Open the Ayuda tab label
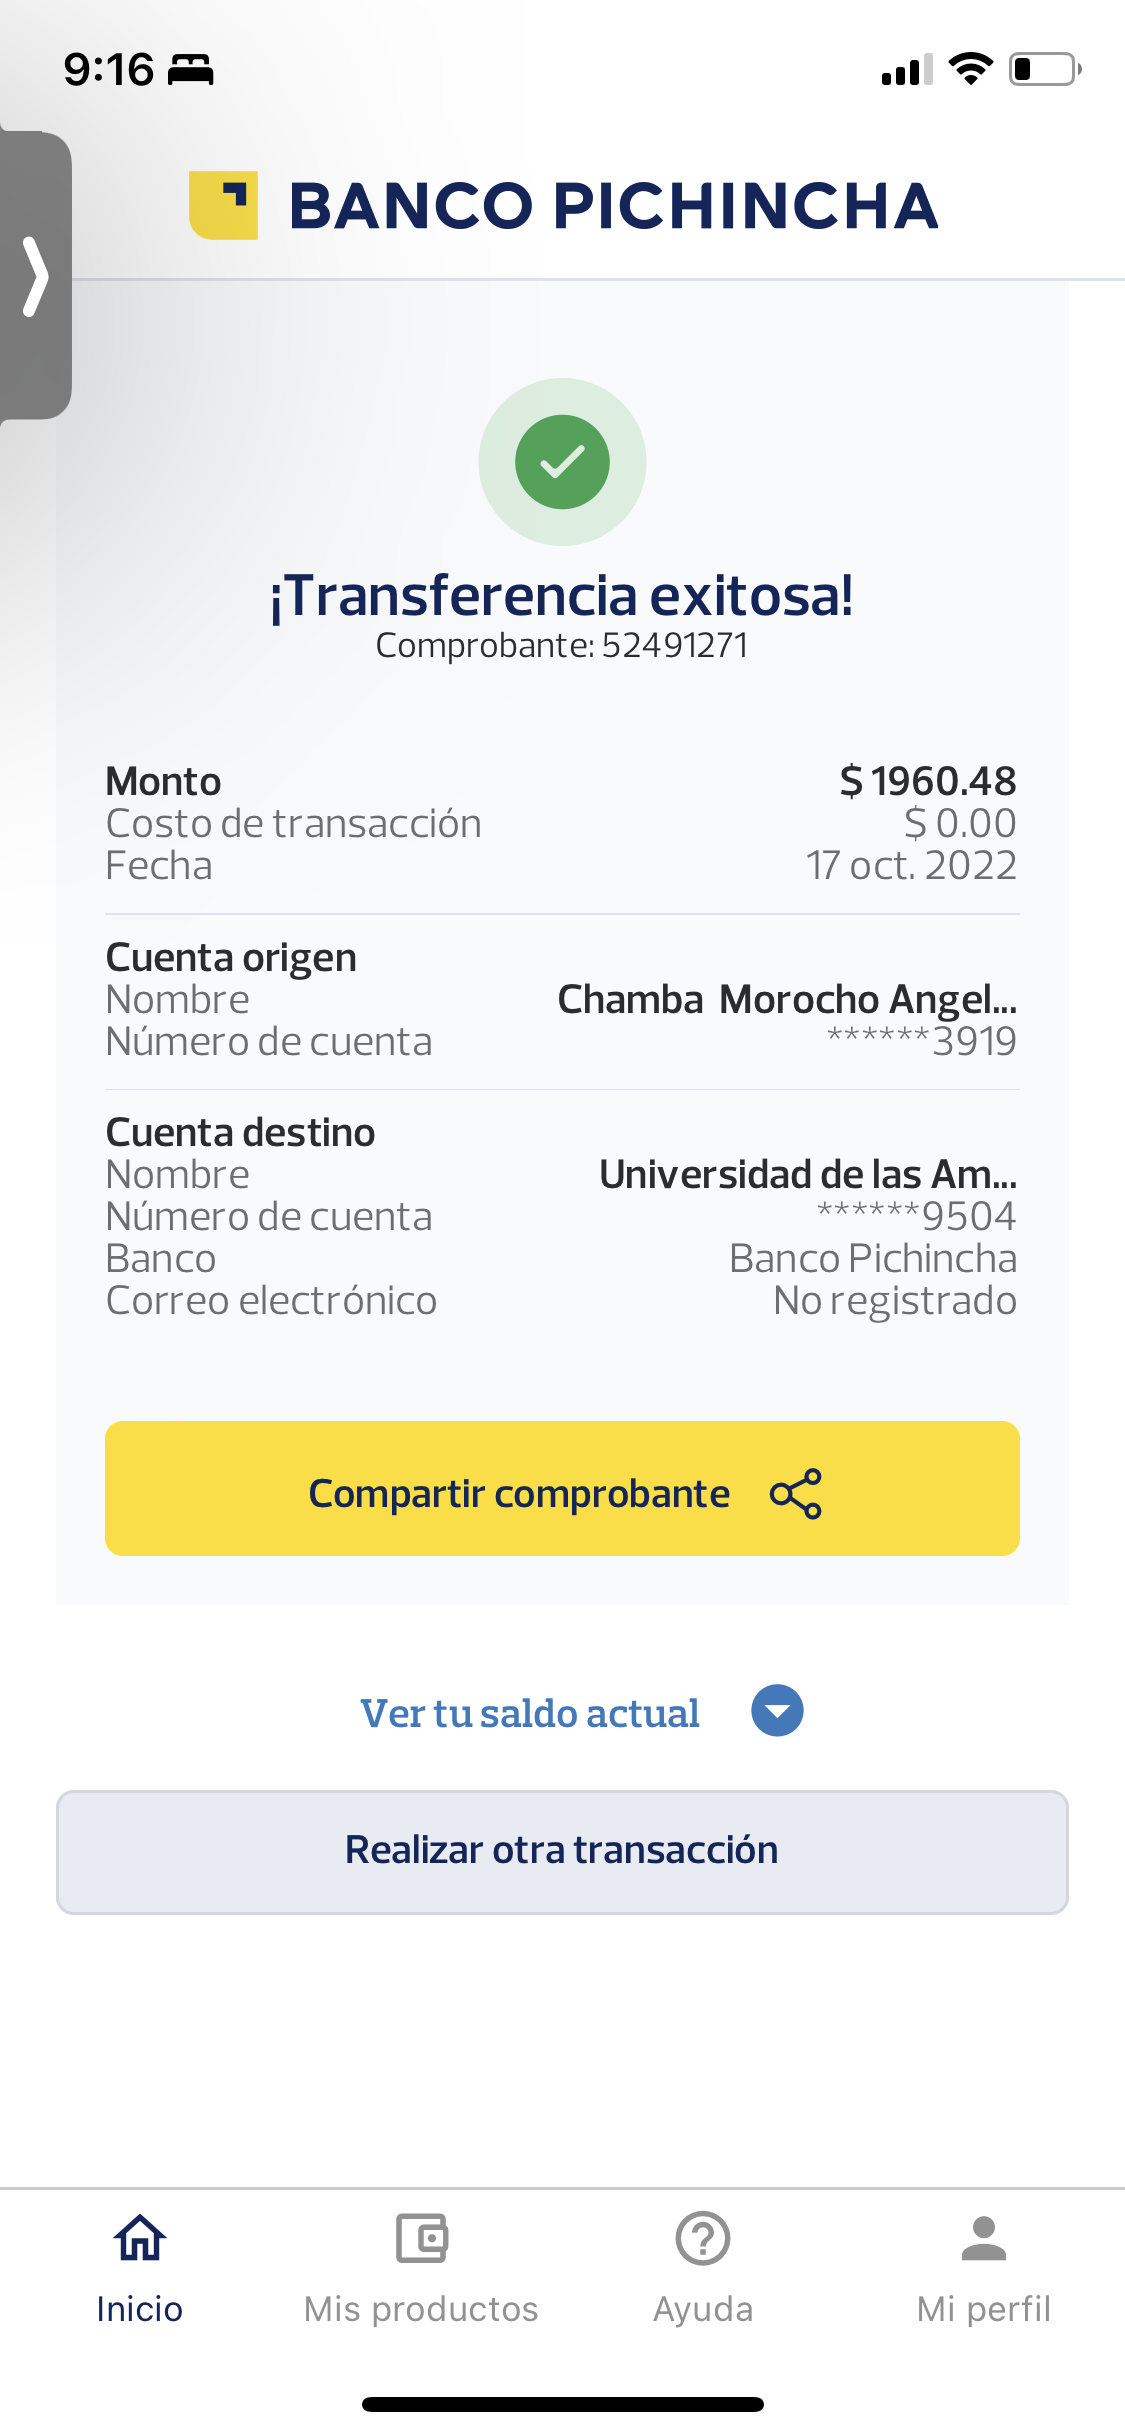 (x=703, y=2309)
